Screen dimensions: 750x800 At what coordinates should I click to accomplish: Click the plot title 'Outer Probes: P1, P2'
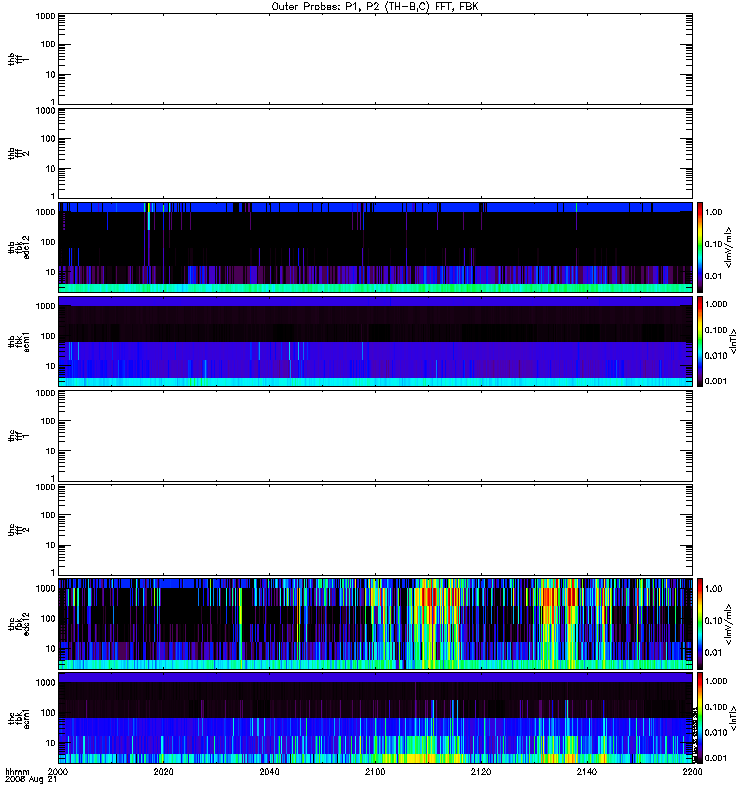(x=374, y=6)
